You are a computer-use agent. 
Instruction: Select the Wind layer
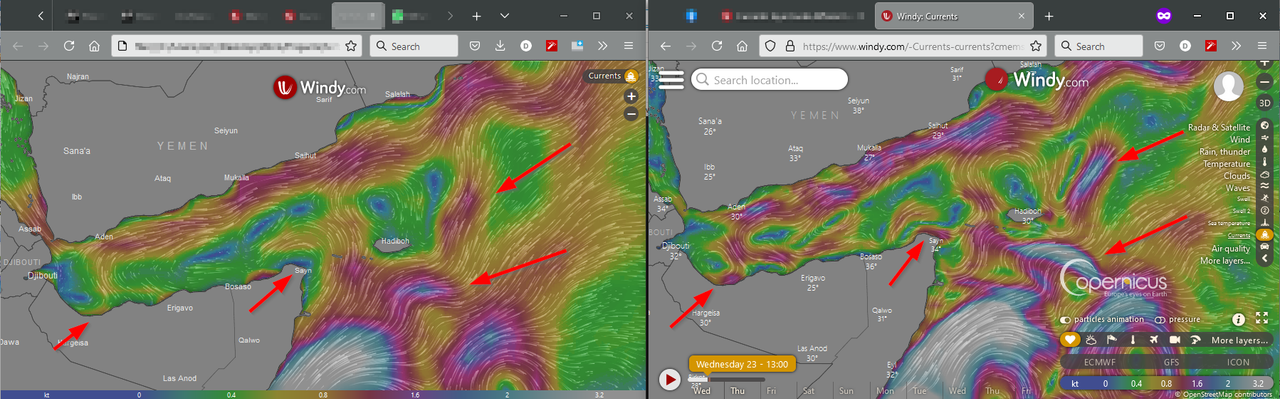pos(1239,139)
